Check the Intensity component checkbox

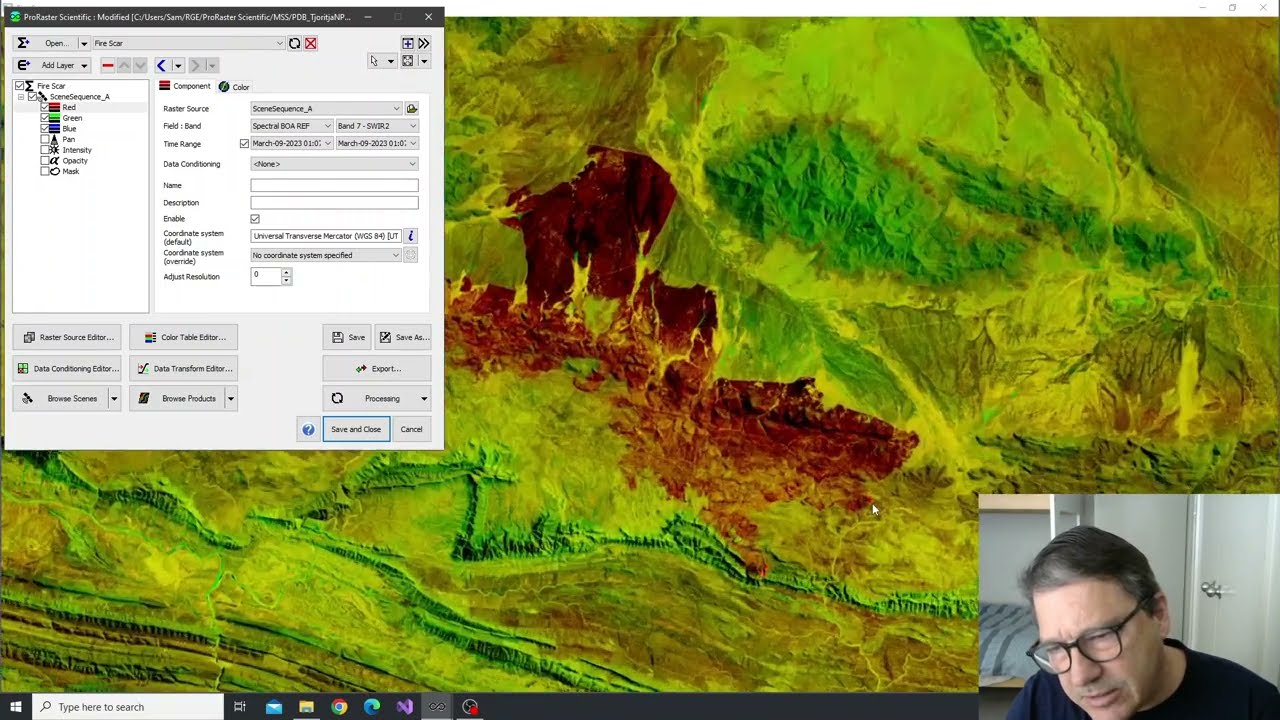pyautogui.click(x=44, y=150)
